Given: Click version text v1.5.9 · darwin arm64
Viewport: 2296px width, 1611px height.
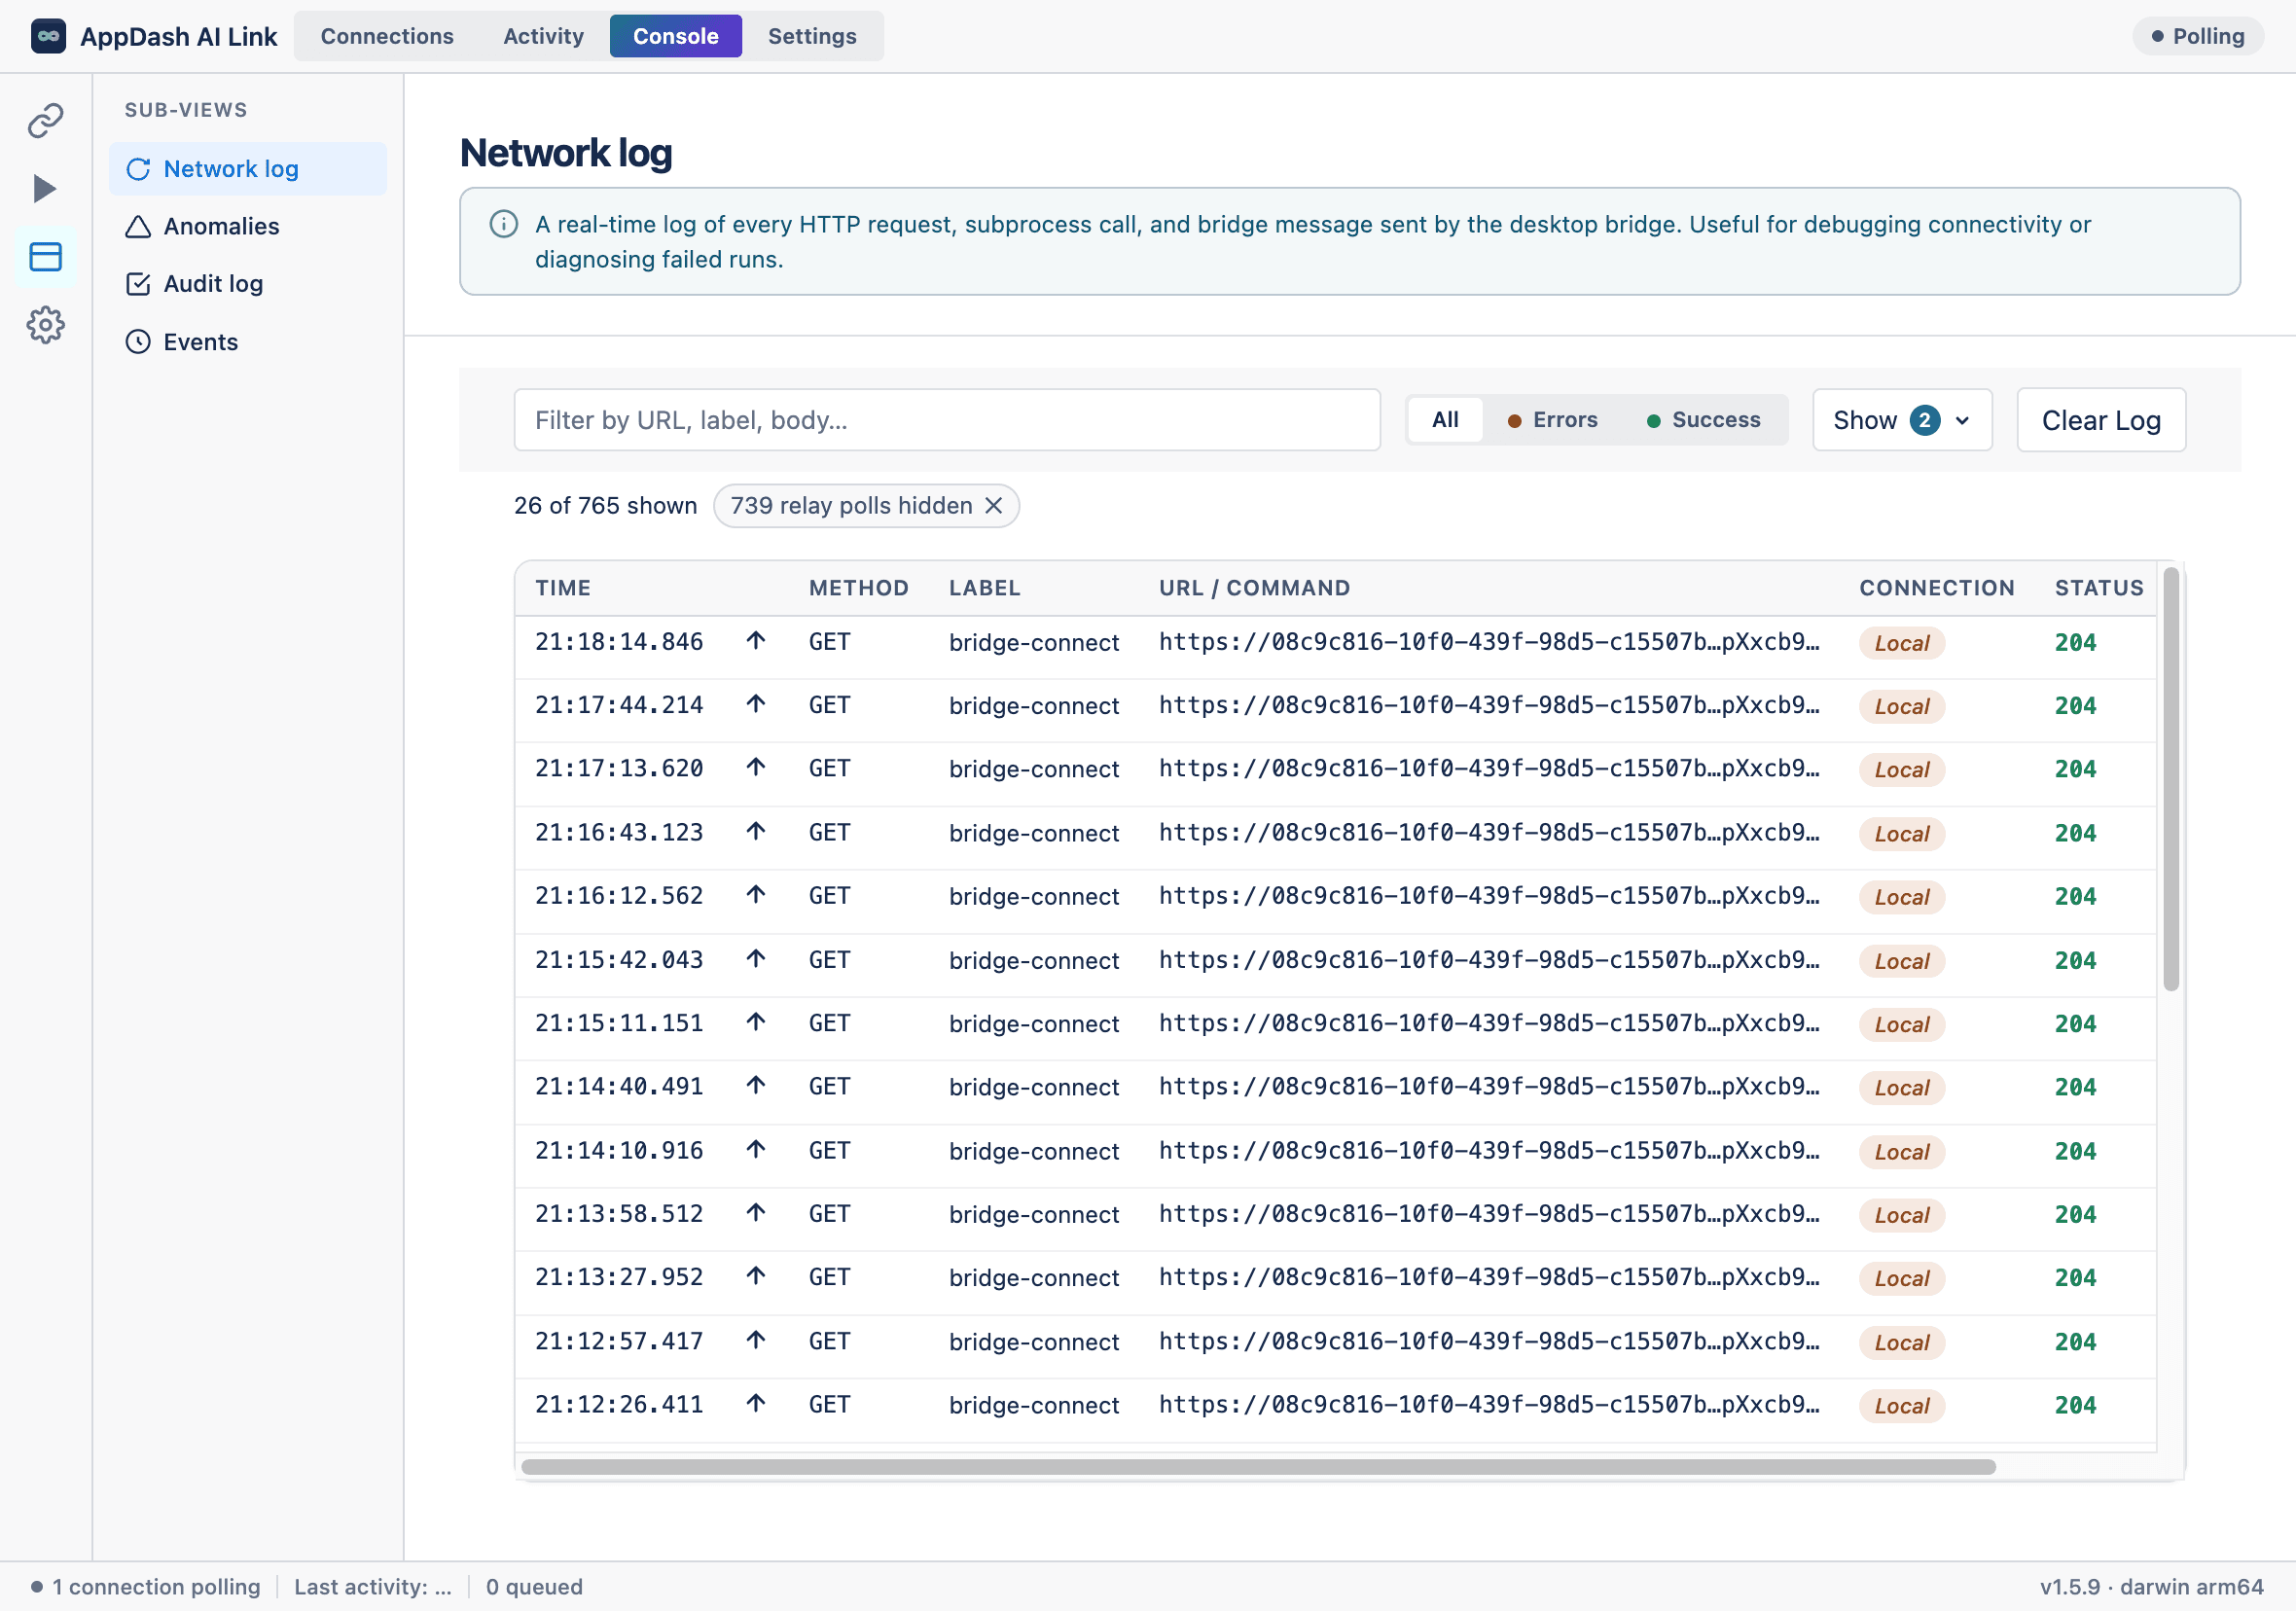Looking at the screenshot, I should tap(2151, 1587).
